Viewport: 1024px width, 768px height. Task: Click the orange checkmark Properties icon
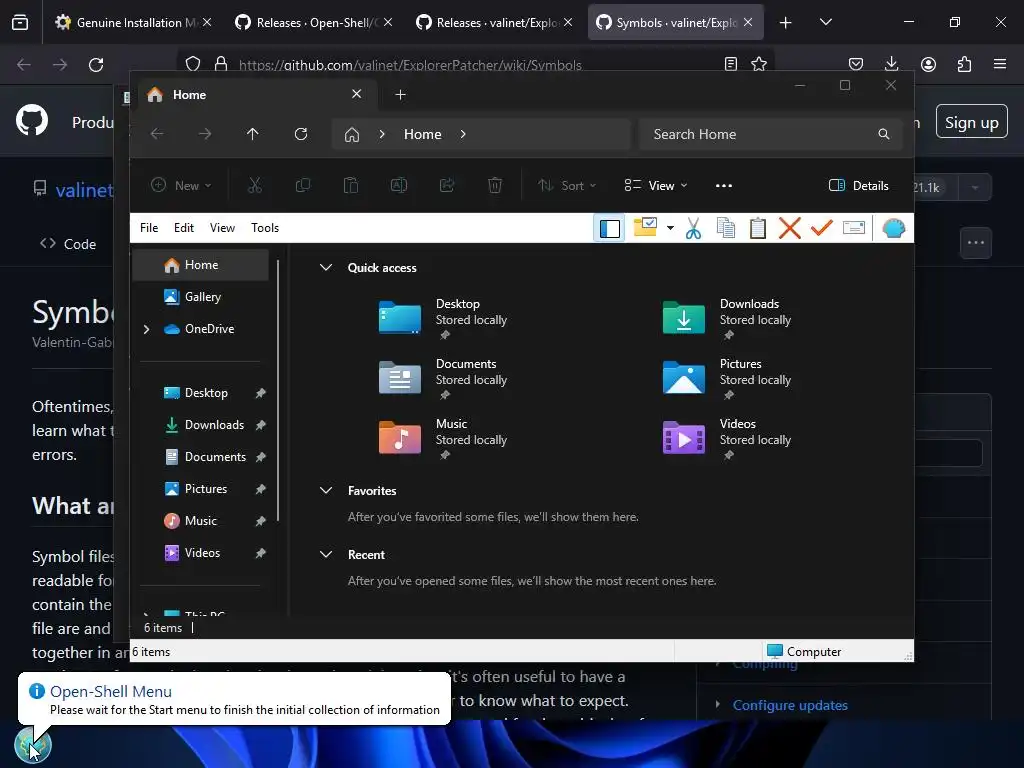click(822, 228)
